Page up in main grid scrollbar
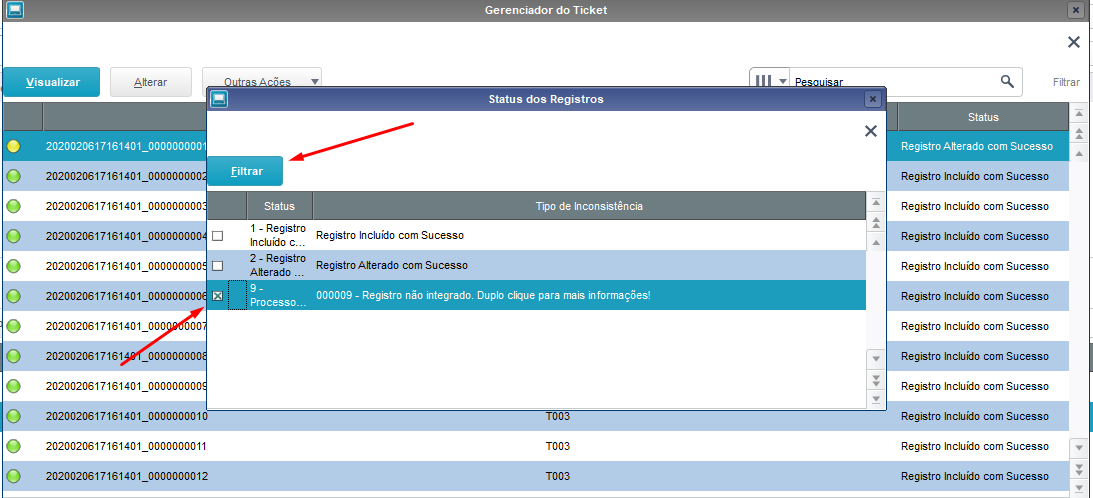The image size is (1093, 498). tap(1079, 133)
